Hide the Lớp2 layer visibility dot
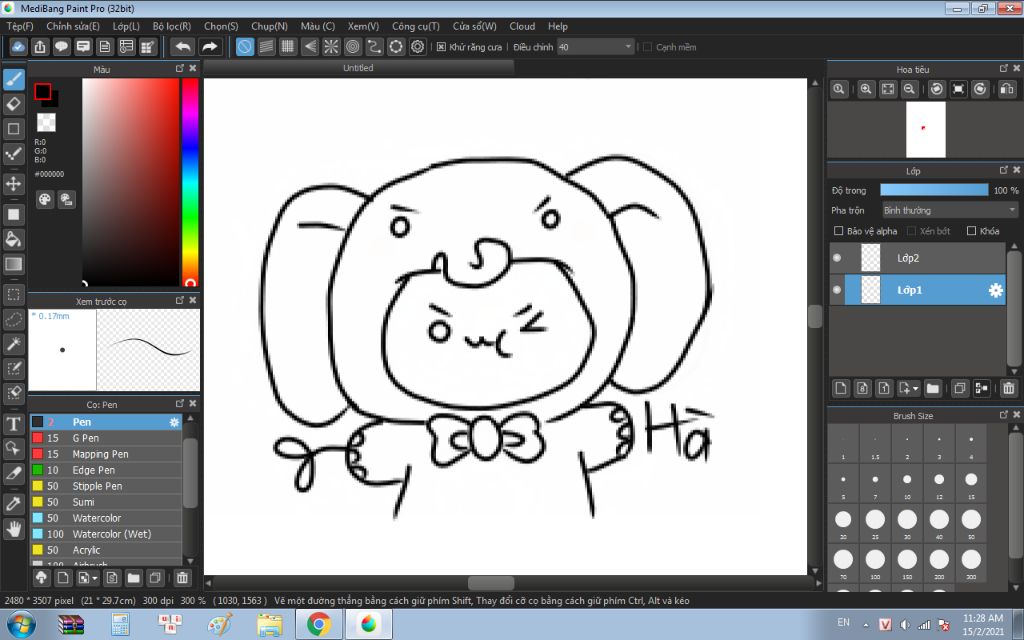Viewport: 1024px width, 640px height. point(837,258)
